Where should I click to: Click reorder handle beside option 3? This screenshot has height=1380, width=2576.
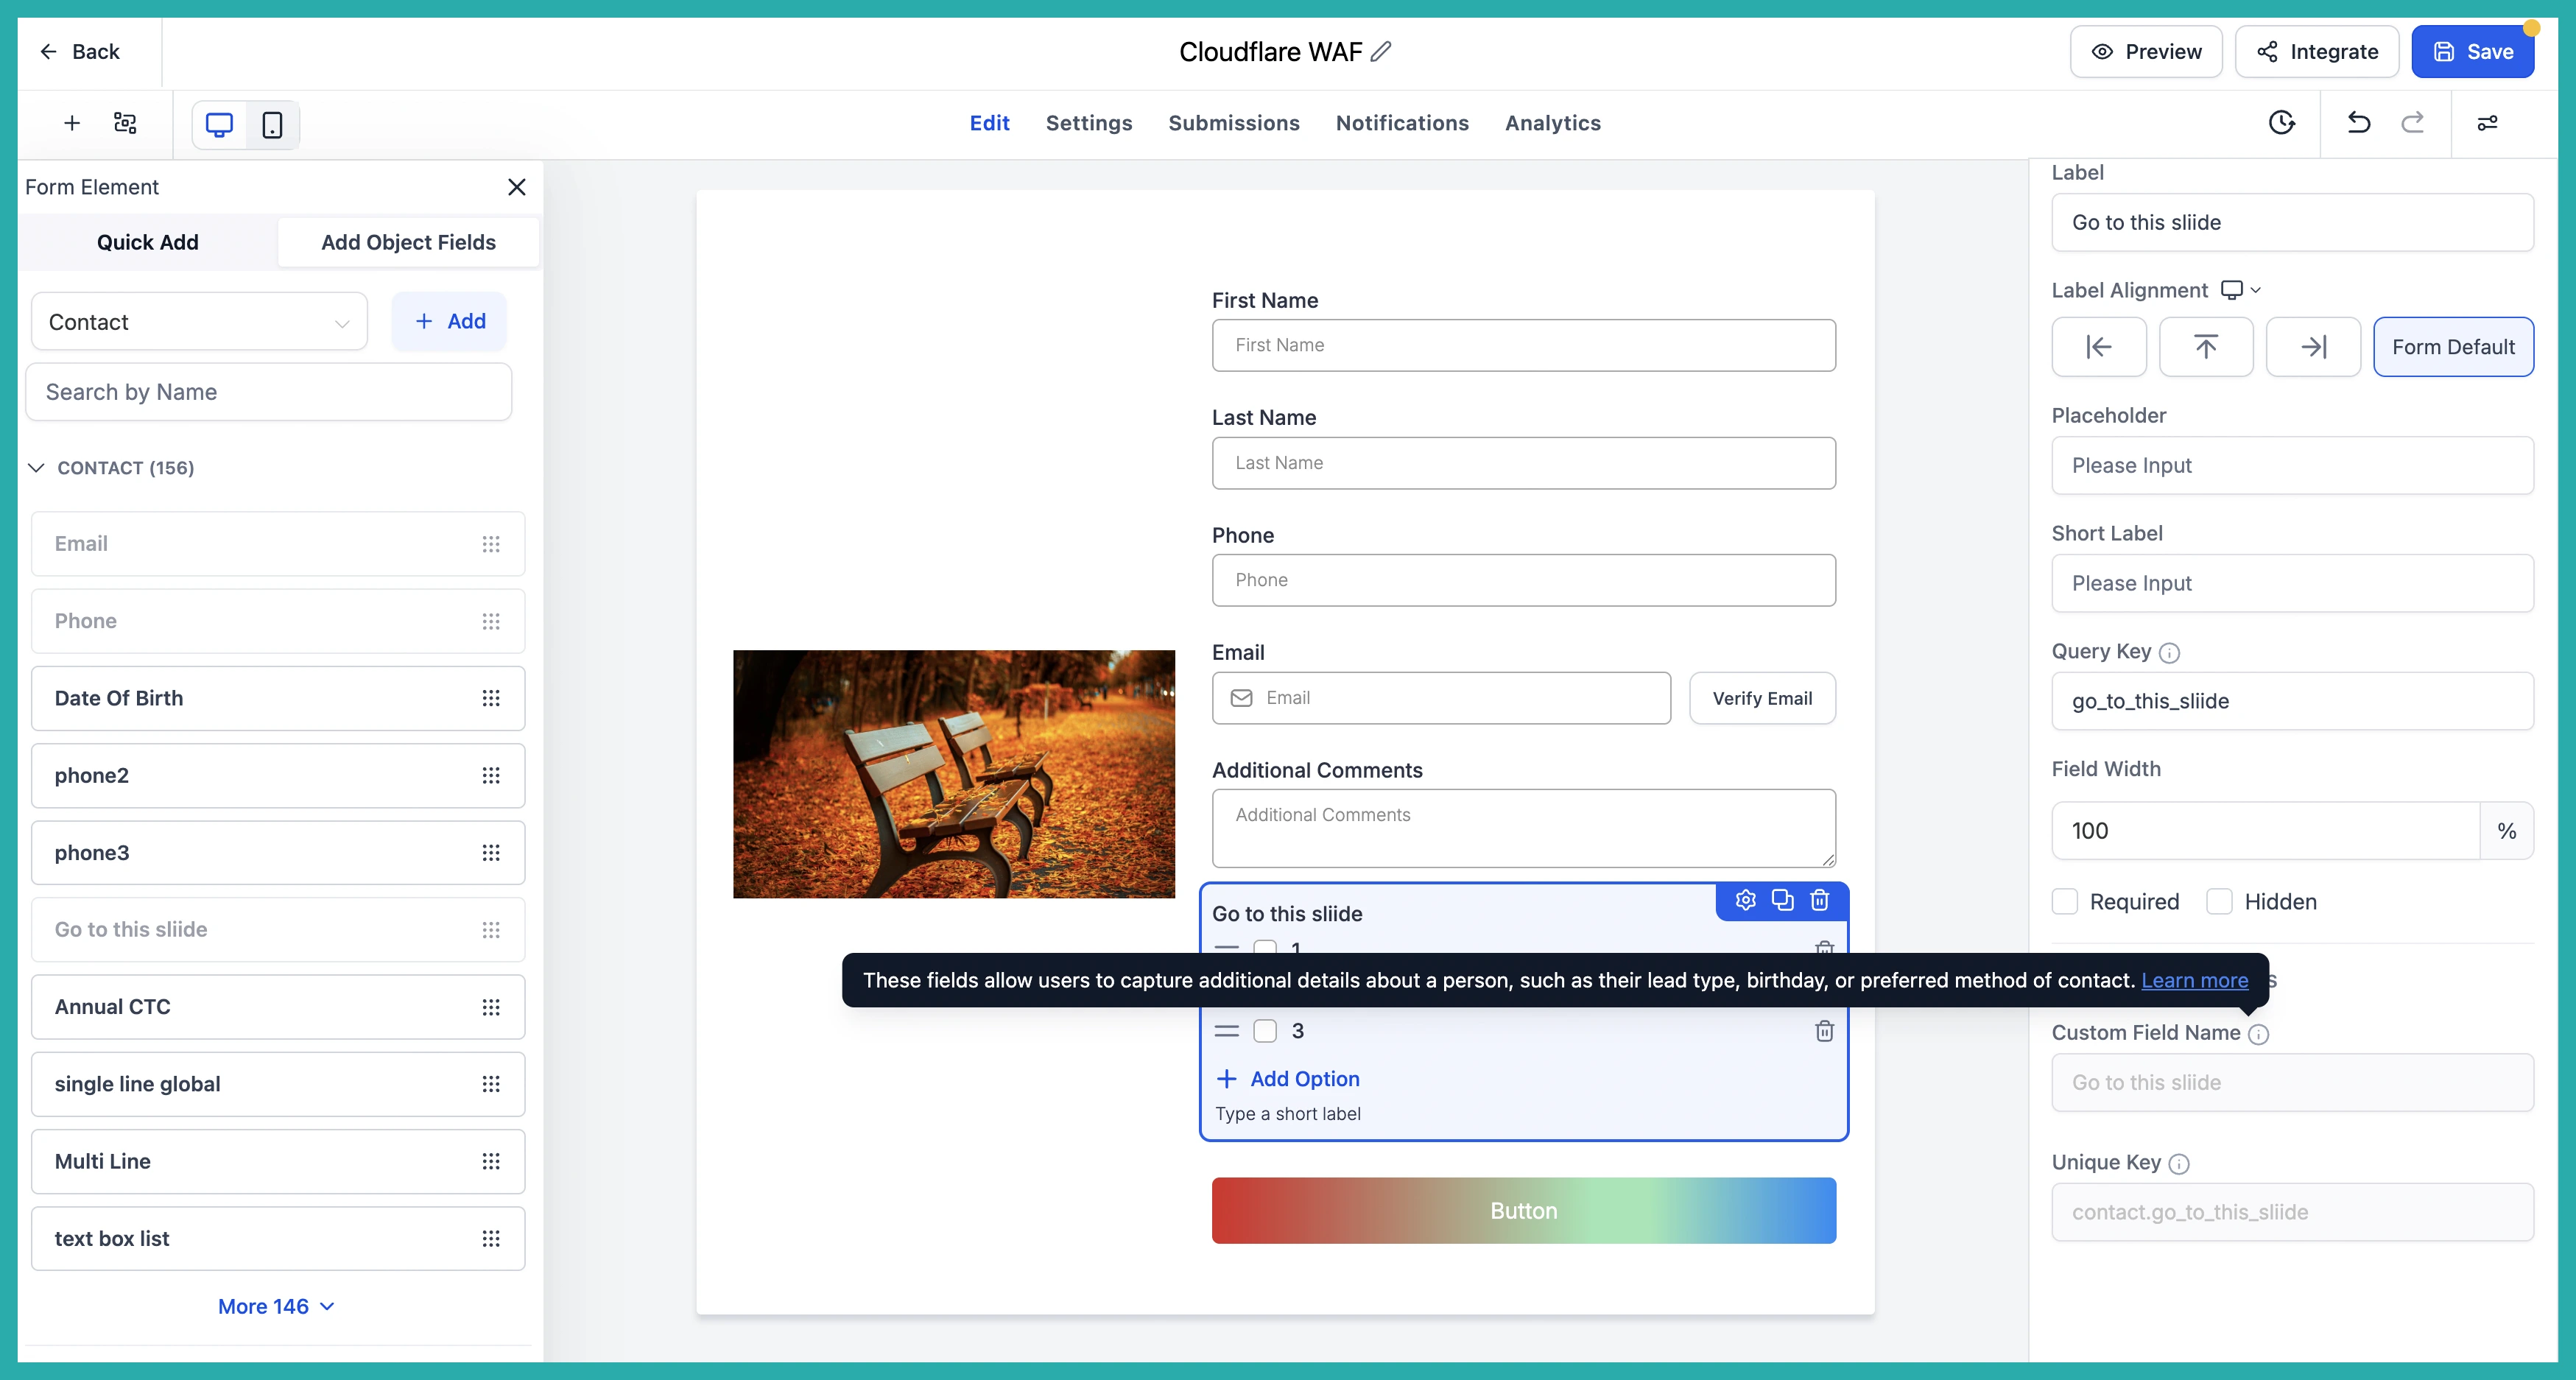click(1226, 1031)
